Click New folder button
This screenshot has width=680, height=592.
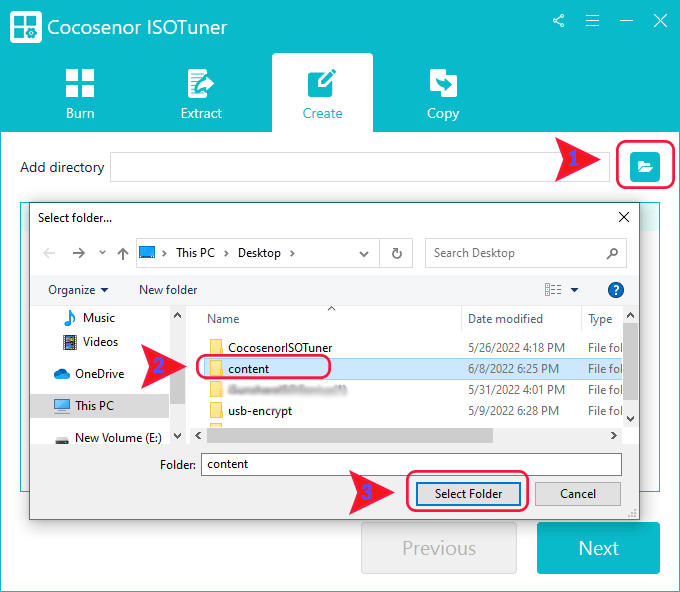pyautogui.click(x=168, y=290)
